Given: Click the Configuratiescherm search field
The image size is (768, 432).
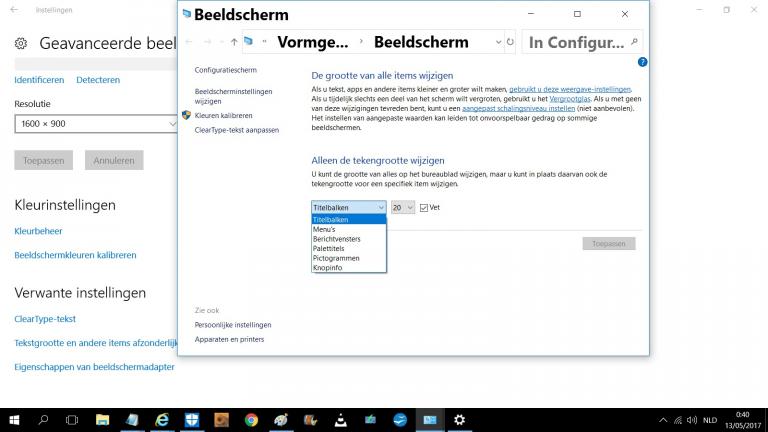Looking at the screenshot, I should tap(580, 42).
